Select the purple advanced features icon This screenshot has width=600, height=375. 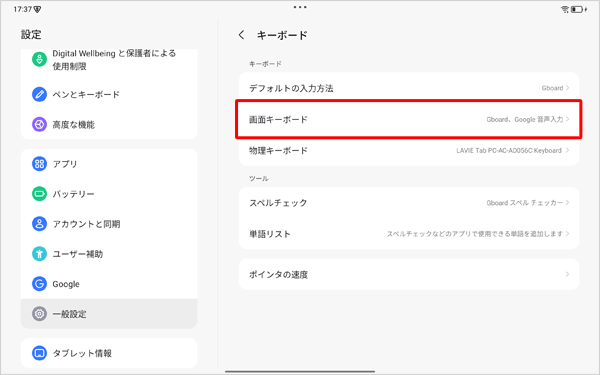[x=39, y=124]
